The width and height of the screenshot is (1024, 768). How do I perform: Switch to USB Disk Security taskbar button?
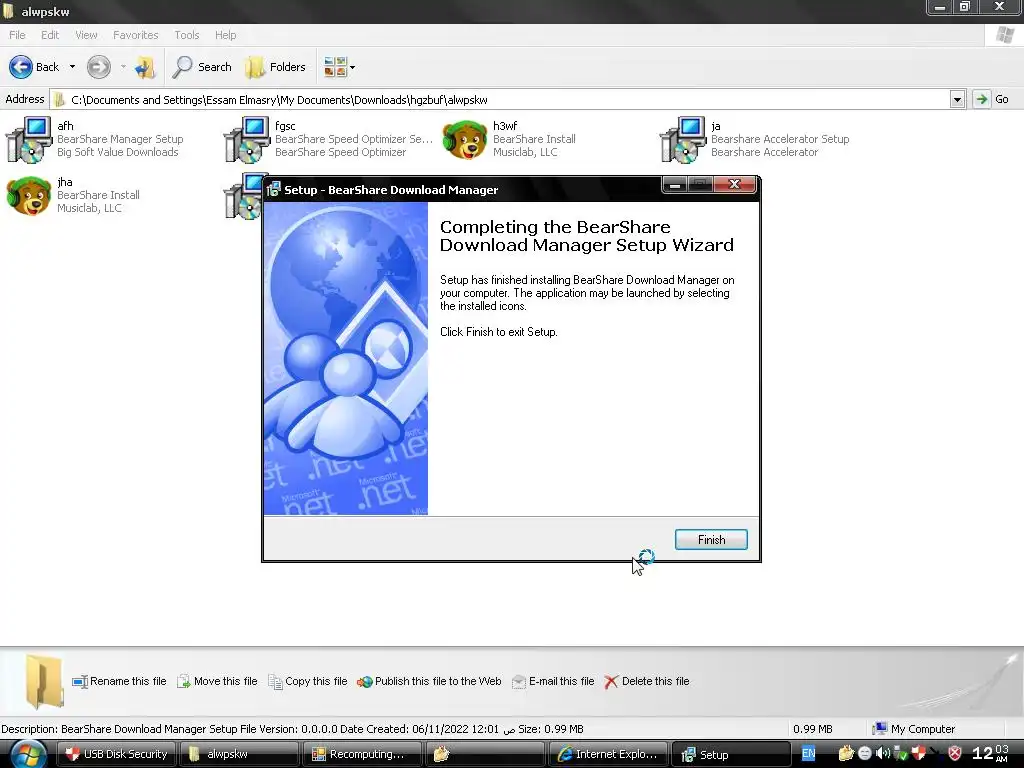[x=116, y=754]
